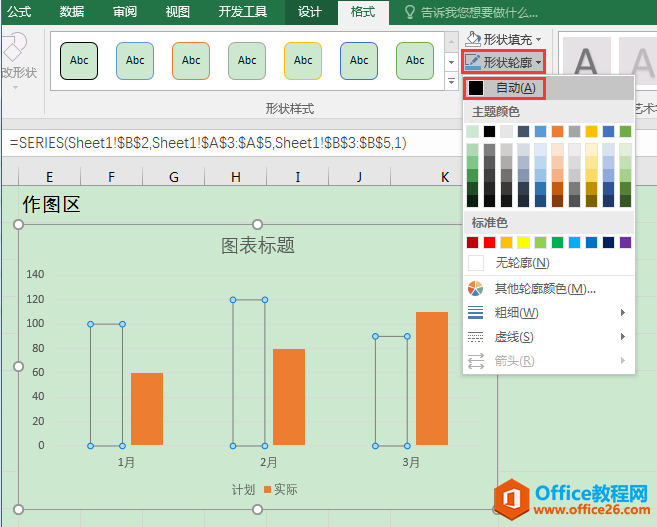Image resolution: width=657 pixels, height=527 pixels.
Task: Switch to the 设计 chart tab
Action: [310, 12]
